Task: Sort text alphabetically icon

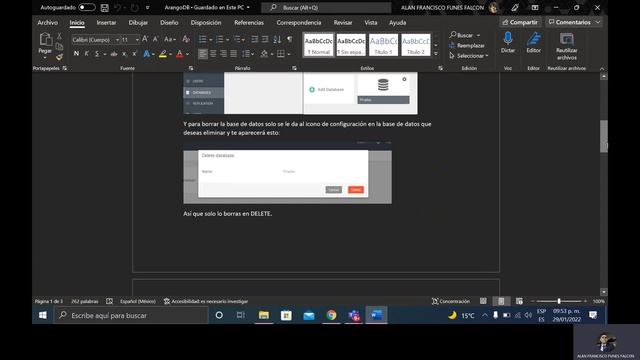Action: pyautogui.click(x=277, y=39)
